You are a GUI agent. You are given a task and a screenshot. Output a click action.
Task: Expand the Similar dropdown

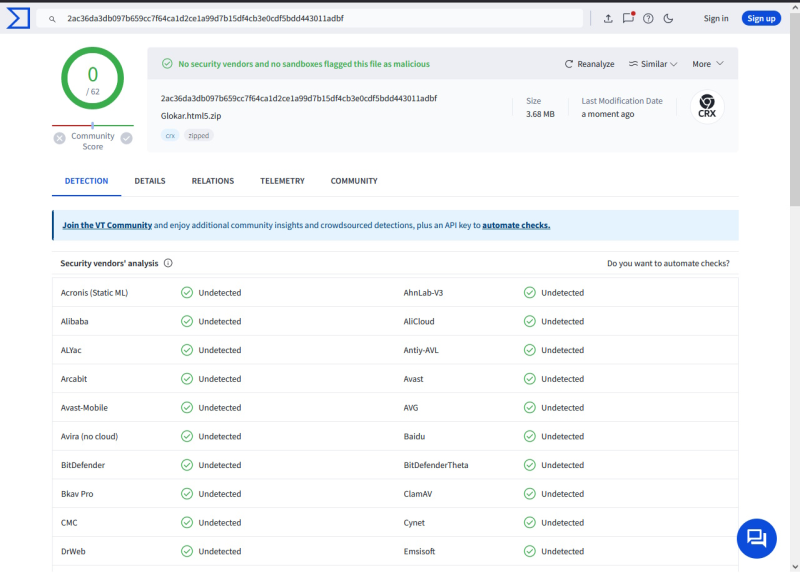point(653,64)
